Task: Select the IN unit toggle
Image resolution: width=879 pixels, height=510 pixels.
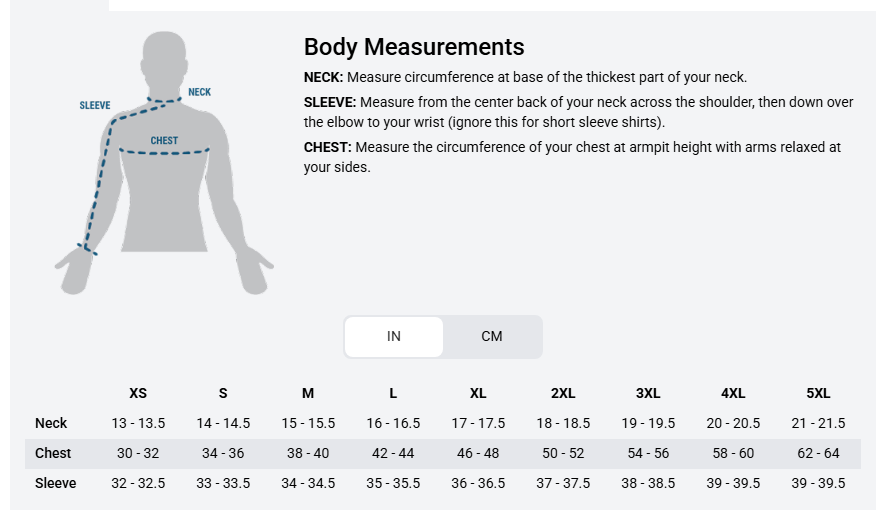Action: pos(394,336)
